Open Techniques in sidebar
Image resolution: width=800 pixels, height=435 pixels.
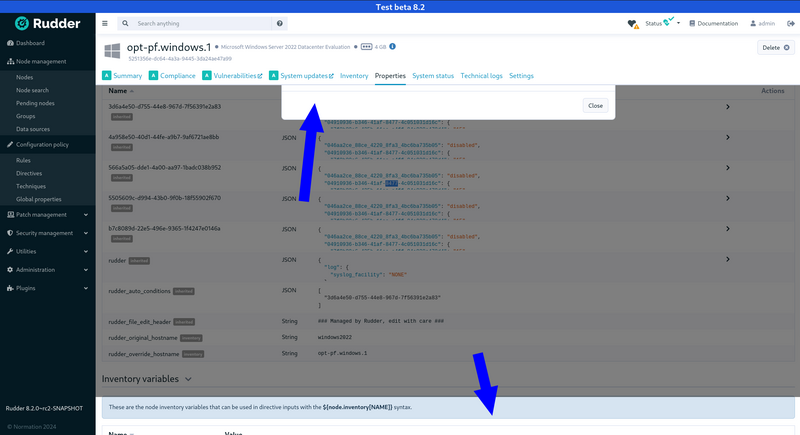[31, 186]
